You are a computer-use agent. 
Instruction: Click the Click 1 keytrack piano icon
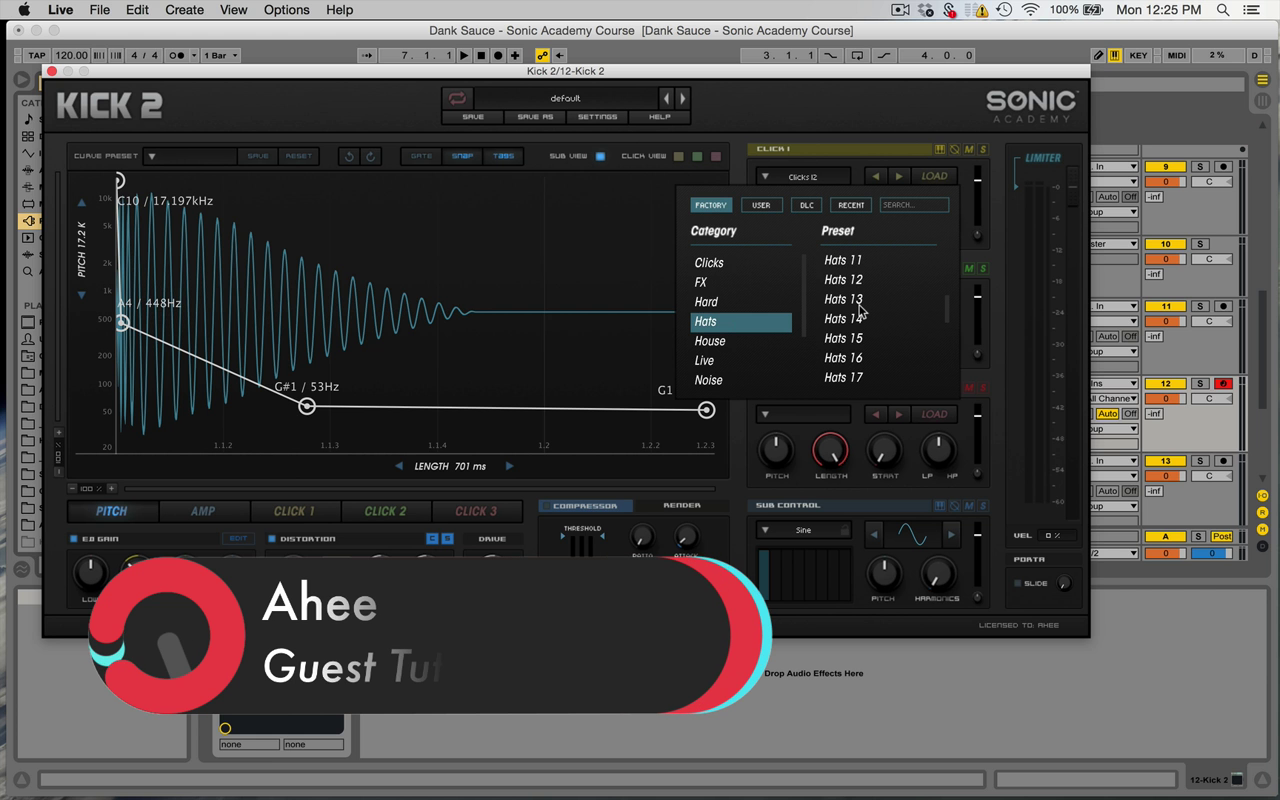(939, 150)
